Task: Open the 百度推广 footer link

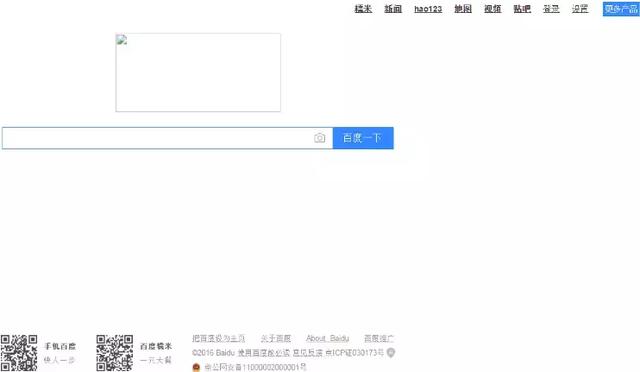Action: point(379,339)
